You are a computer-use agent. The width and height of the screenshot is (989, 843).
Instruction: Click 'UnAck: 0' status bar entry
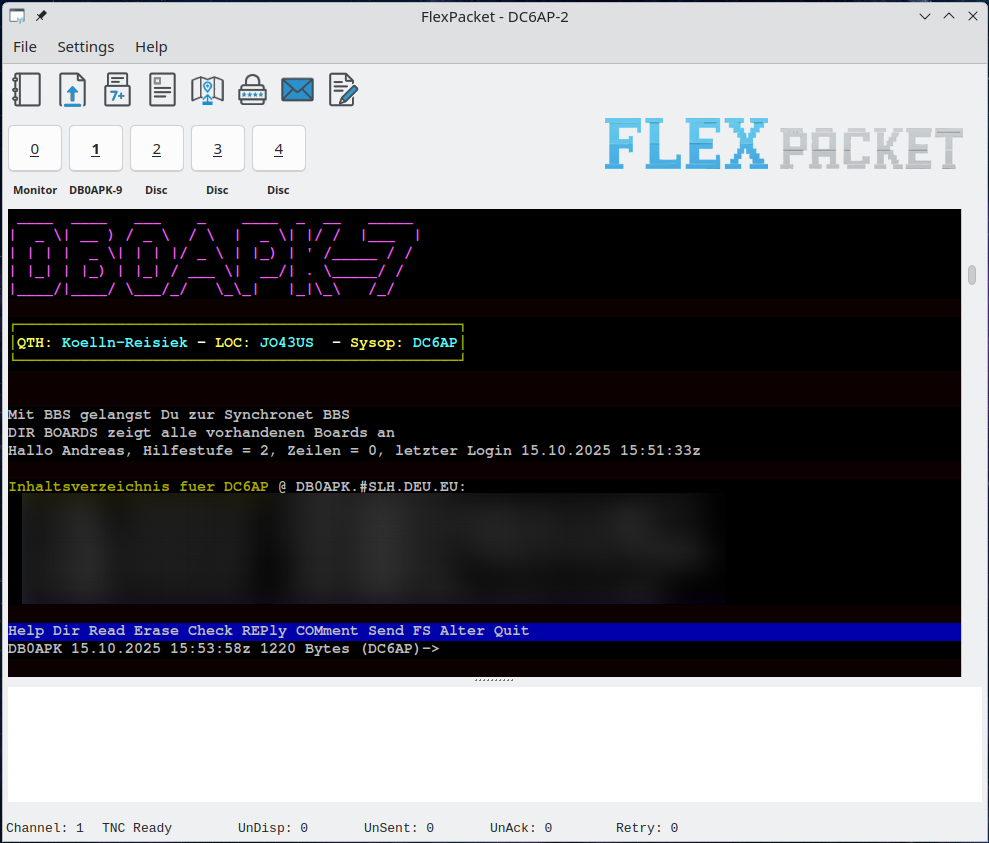(521, 828)
